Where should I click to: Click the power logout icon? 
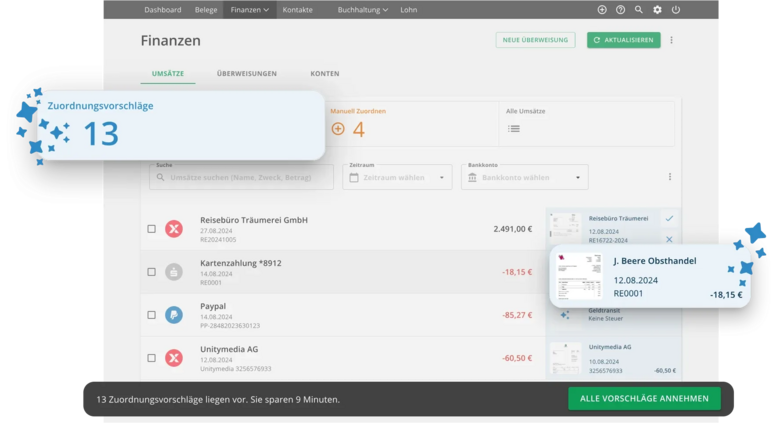coord(676,9)
